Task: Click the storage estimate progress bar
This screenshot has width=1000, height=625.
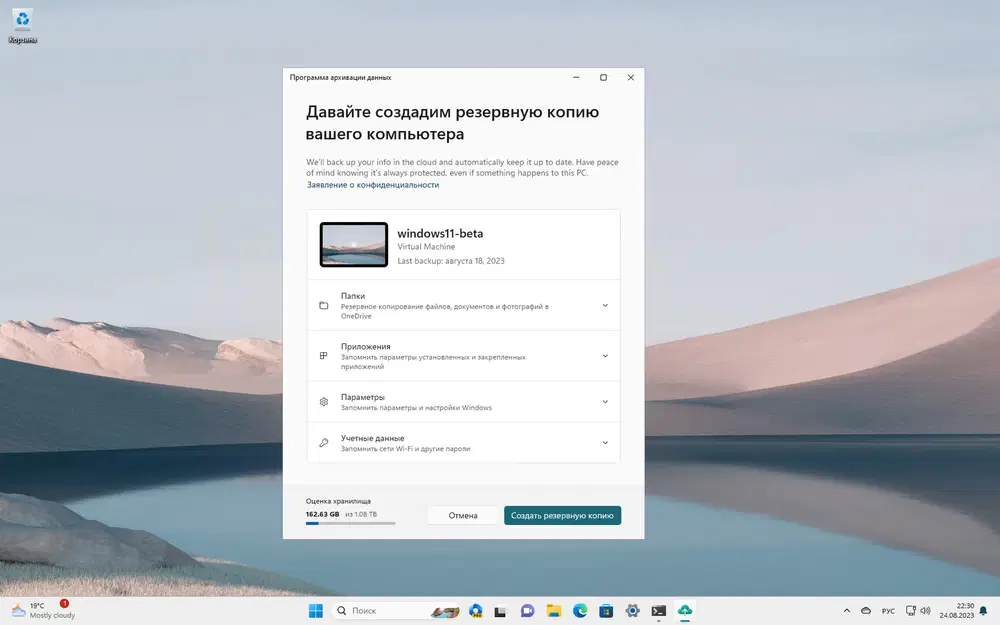Action: 350,524
